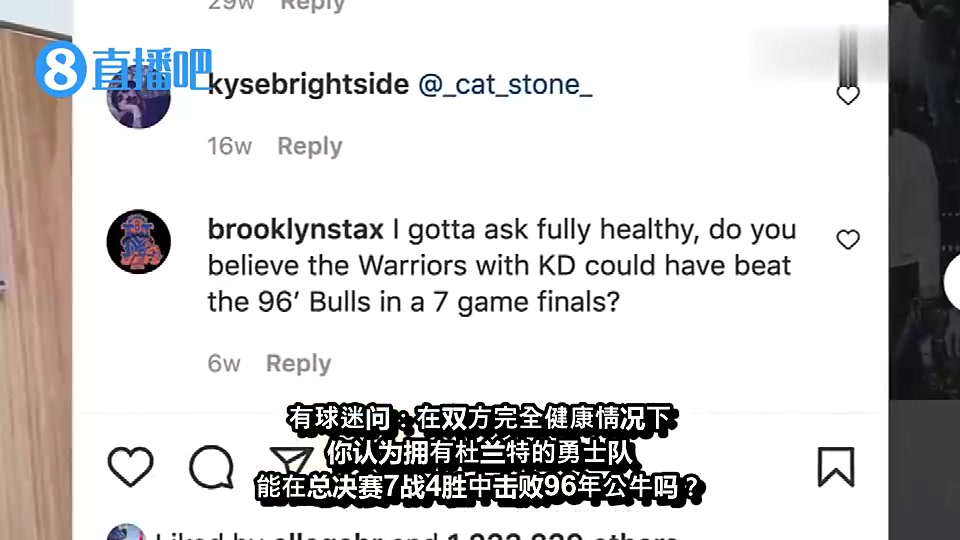The height and width of the screenshot is (540, 960).
Task: Select the Warriors vs 96' Bulls comment text
Action: tap(502, 266)
